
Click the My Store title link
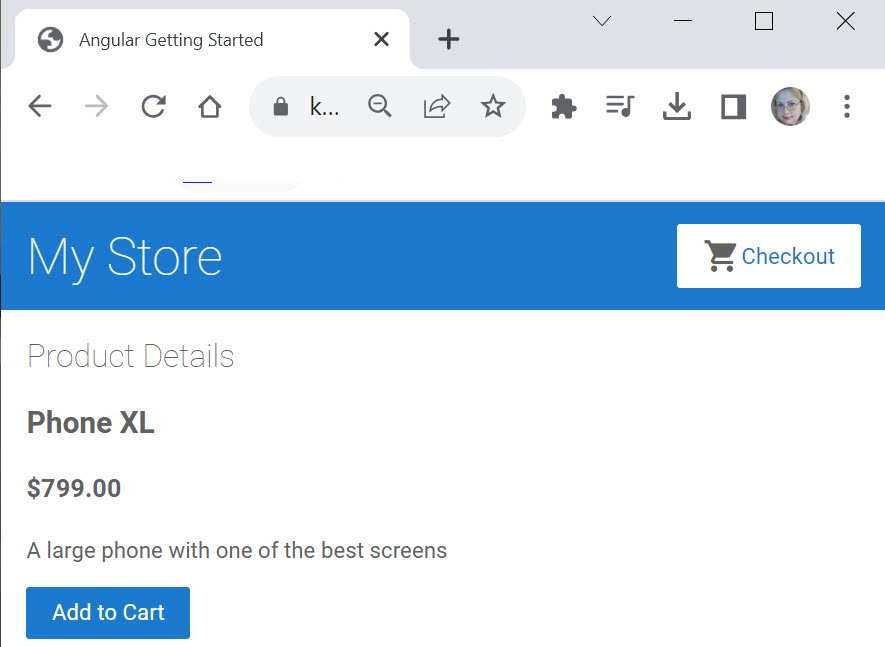click(125, 257)
